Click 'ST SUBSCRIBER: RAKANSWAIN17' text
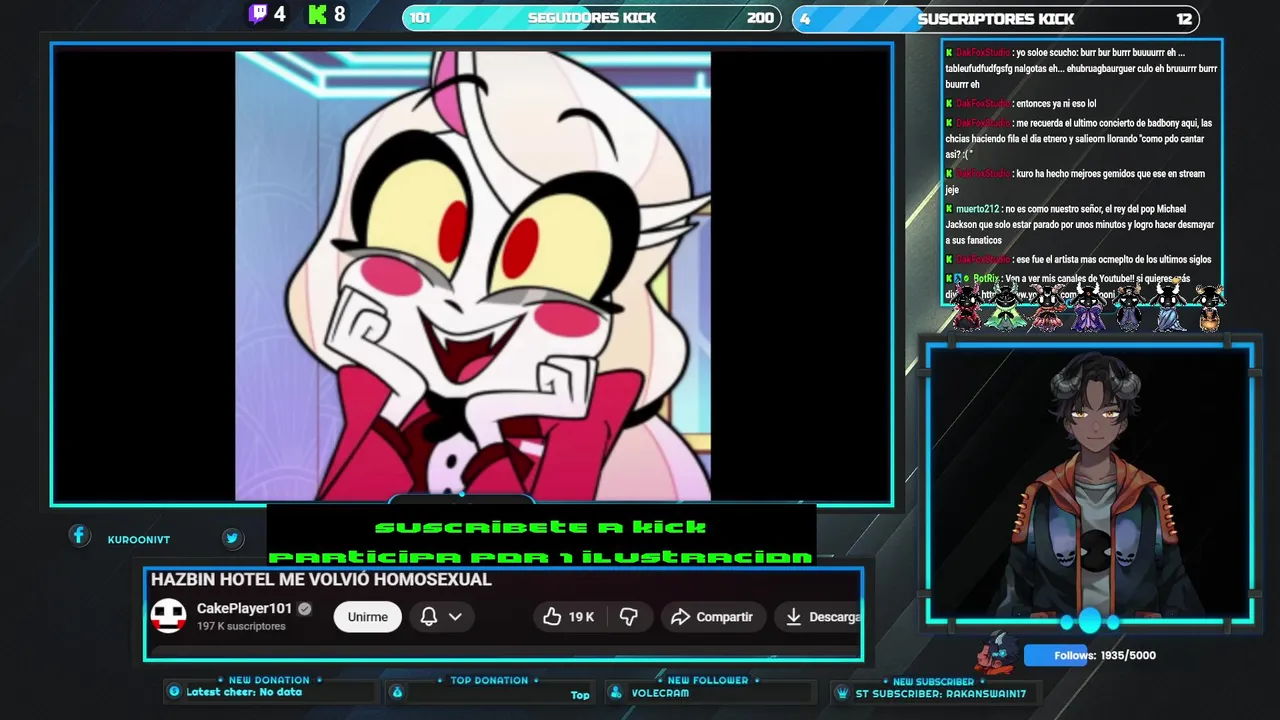 [941, 693]
